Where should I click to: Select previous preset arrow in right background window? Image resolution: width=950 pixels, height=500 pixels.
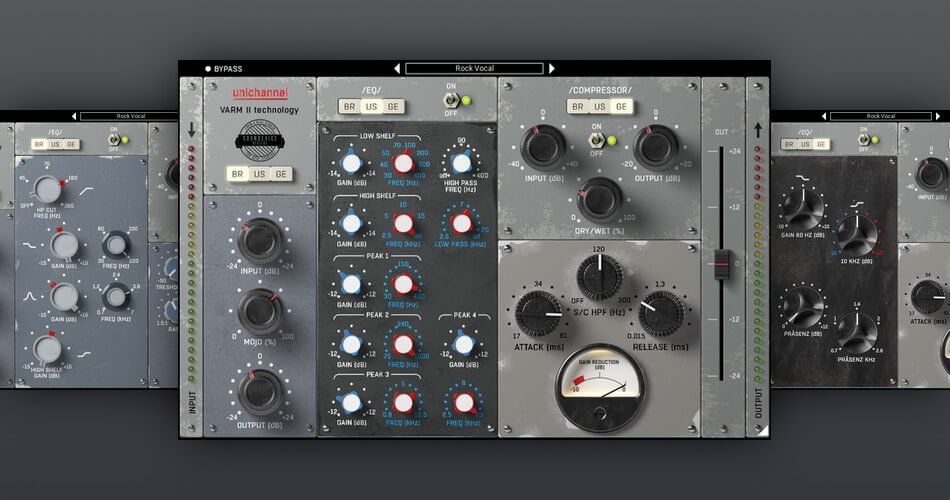(x=824, y=116)
